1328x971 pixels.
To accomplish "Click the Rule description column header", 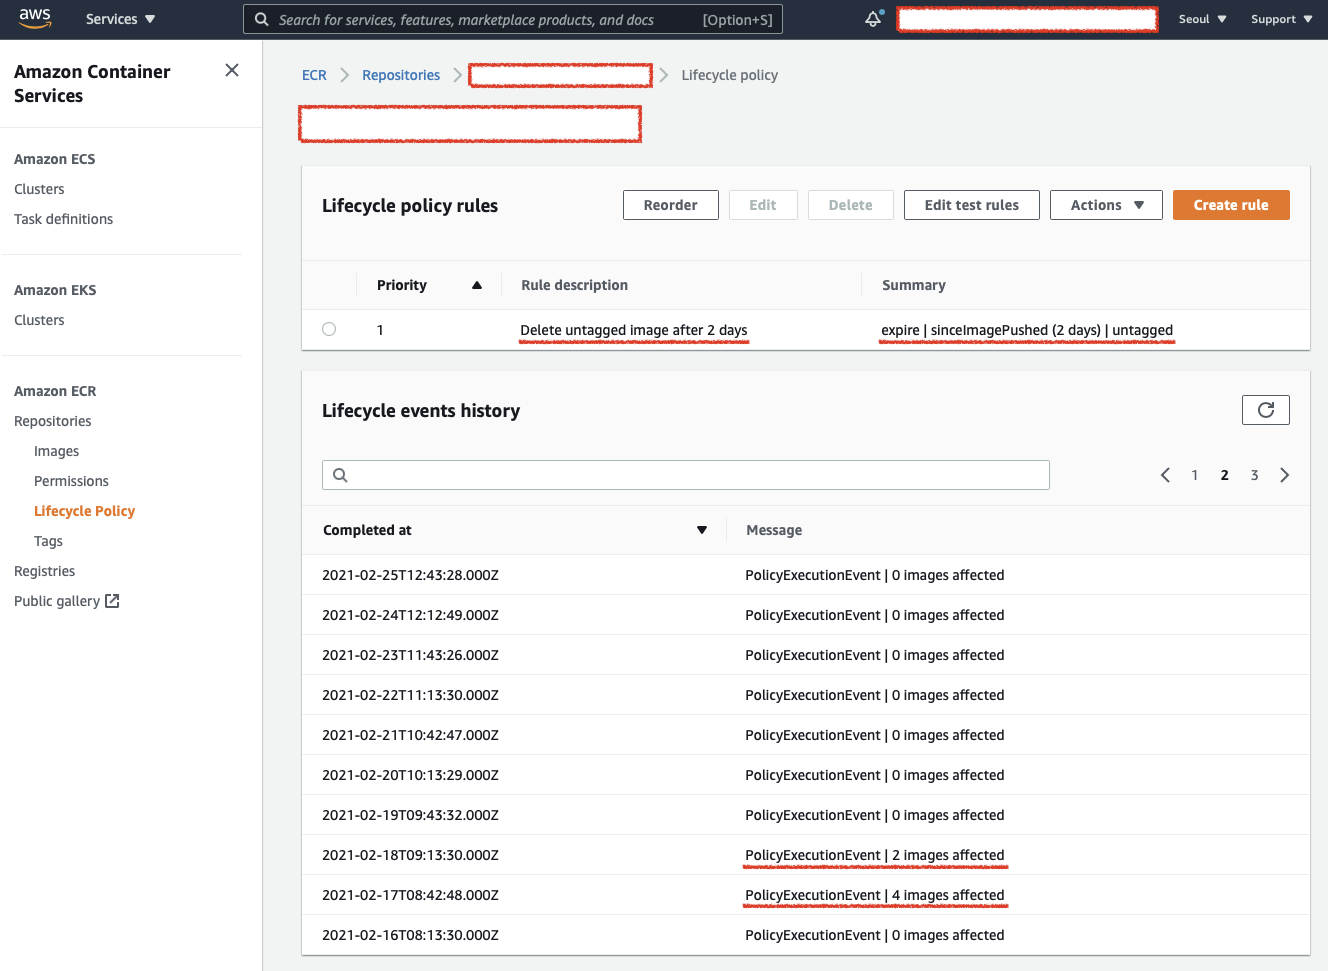I will 574,285.
